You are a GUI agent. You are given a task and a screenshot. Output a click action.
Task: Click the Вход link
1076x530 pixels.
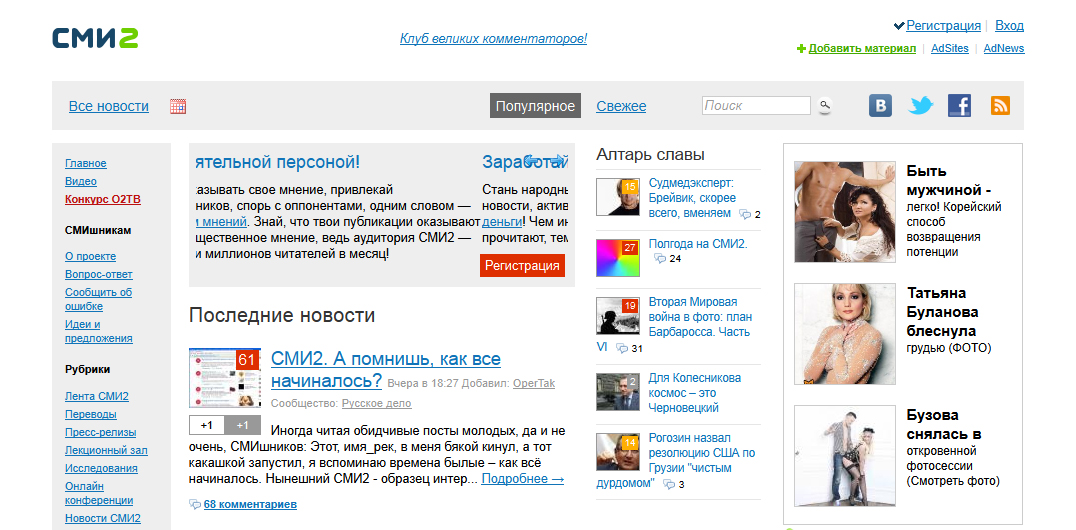[x=1009, y=25]
